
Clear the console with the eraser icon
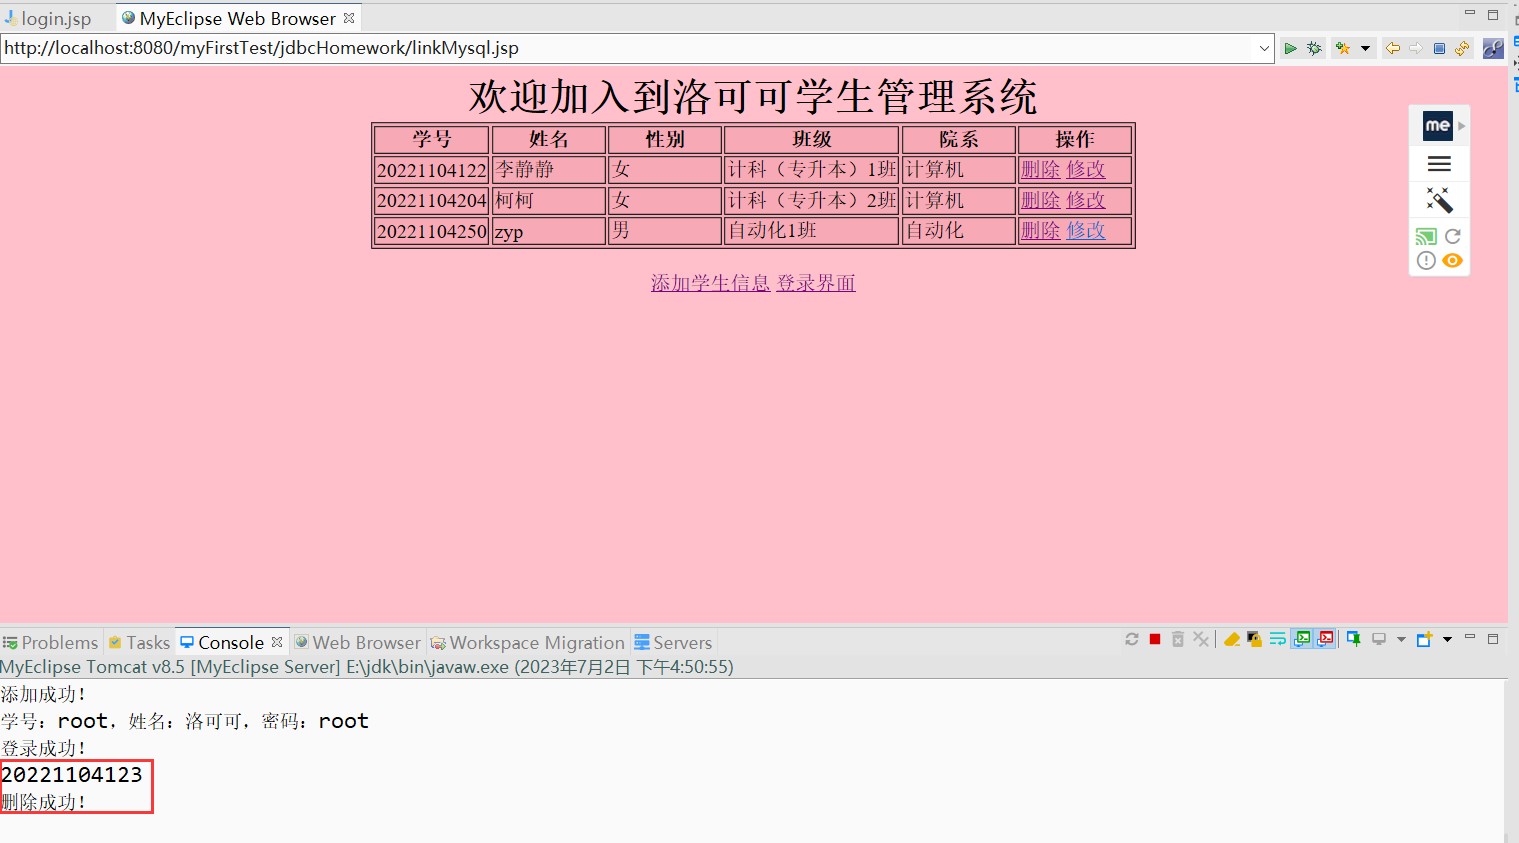point(1232,639)
